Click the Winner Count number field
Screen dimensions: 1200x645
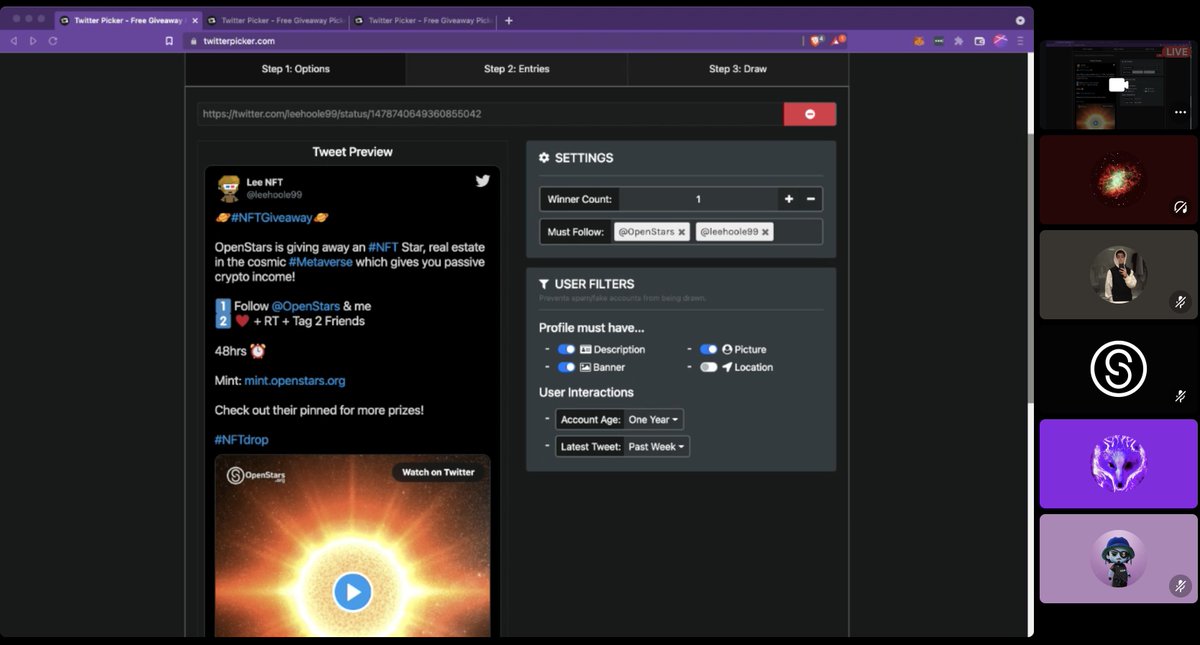(698, 199)
